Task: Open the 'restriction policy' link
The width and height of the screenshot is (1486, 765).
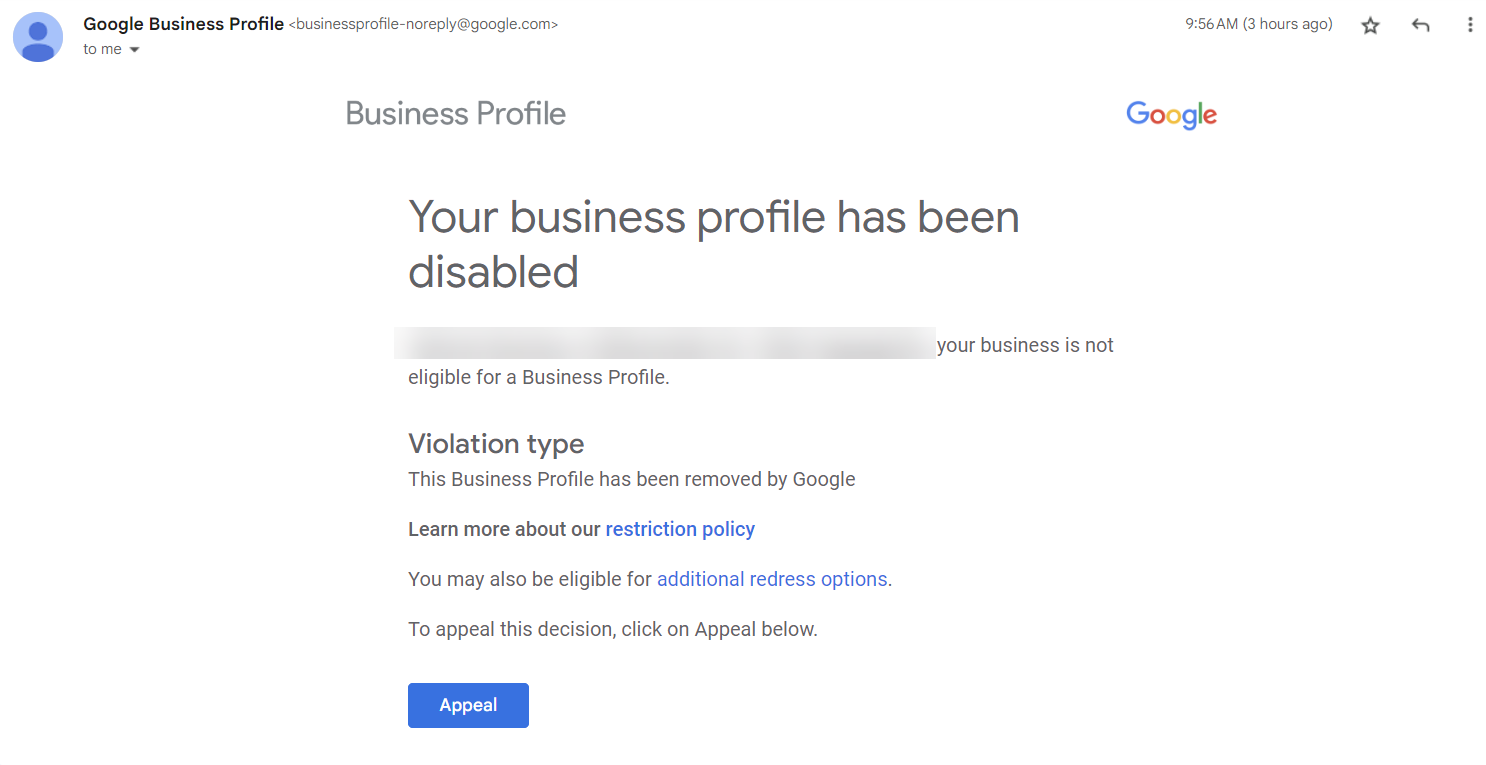Action: 680,529
